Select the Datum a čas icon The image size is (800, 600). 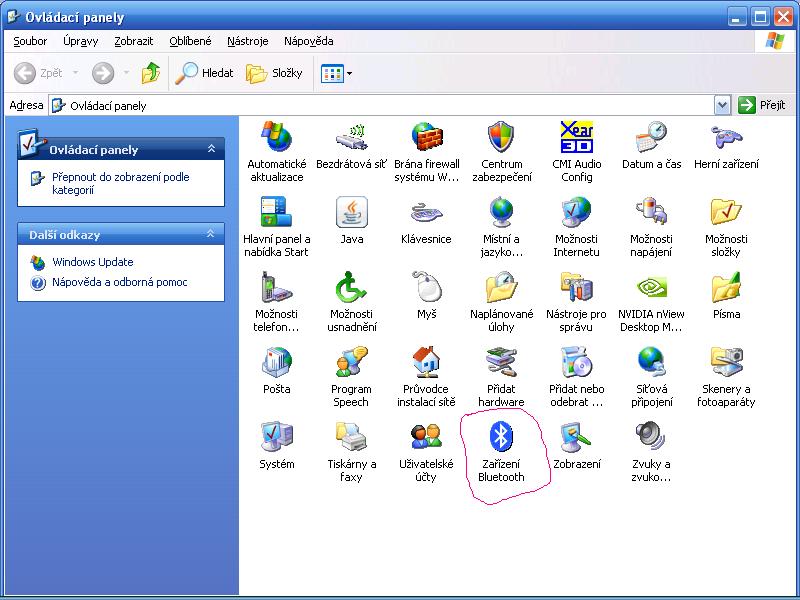pyautogui.click(x=651, y=137)
